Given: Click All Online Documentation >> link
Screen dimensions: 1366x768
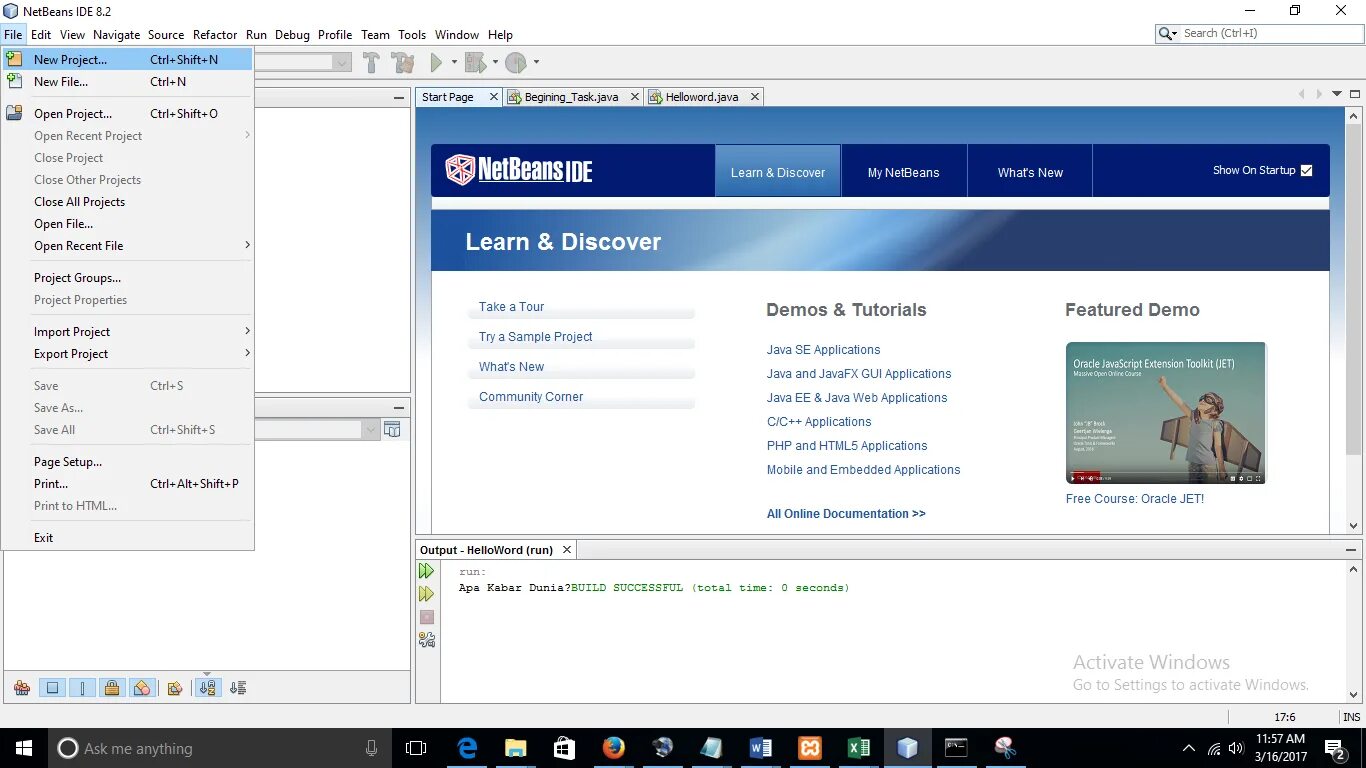Looking at the screenshot, I should [x=846, y=514].
